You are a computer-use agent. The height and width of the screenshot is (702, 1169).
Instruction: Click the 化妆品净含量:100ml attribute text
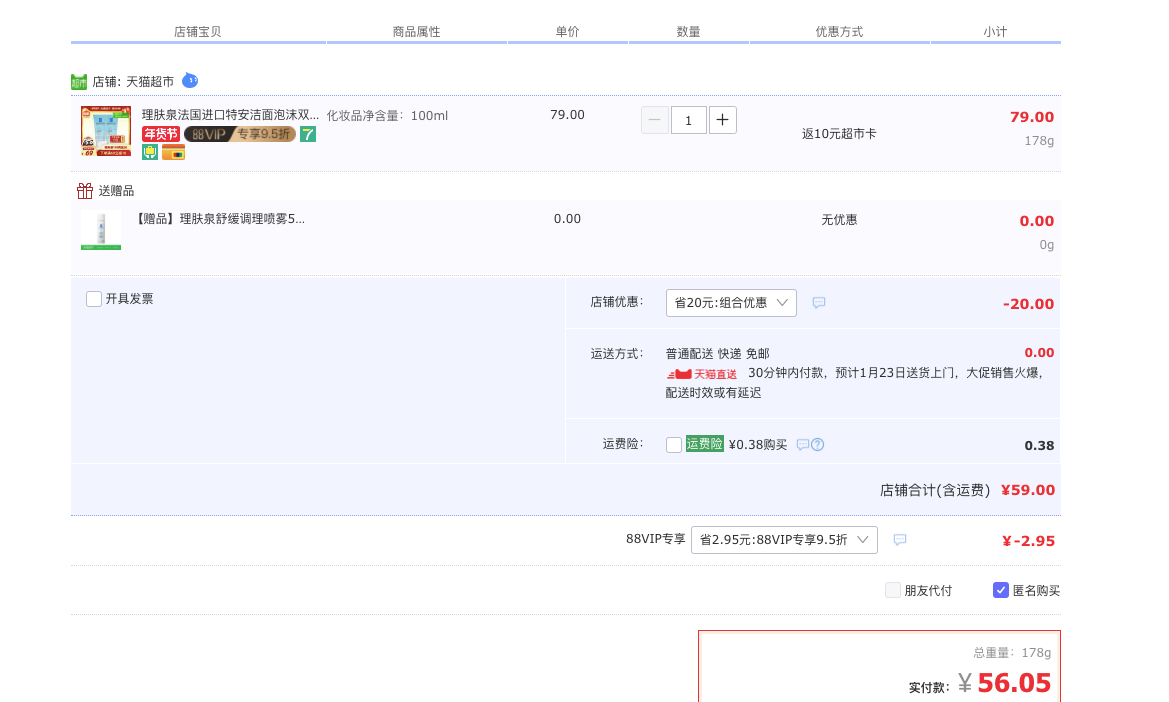click(x=388, y=116)
